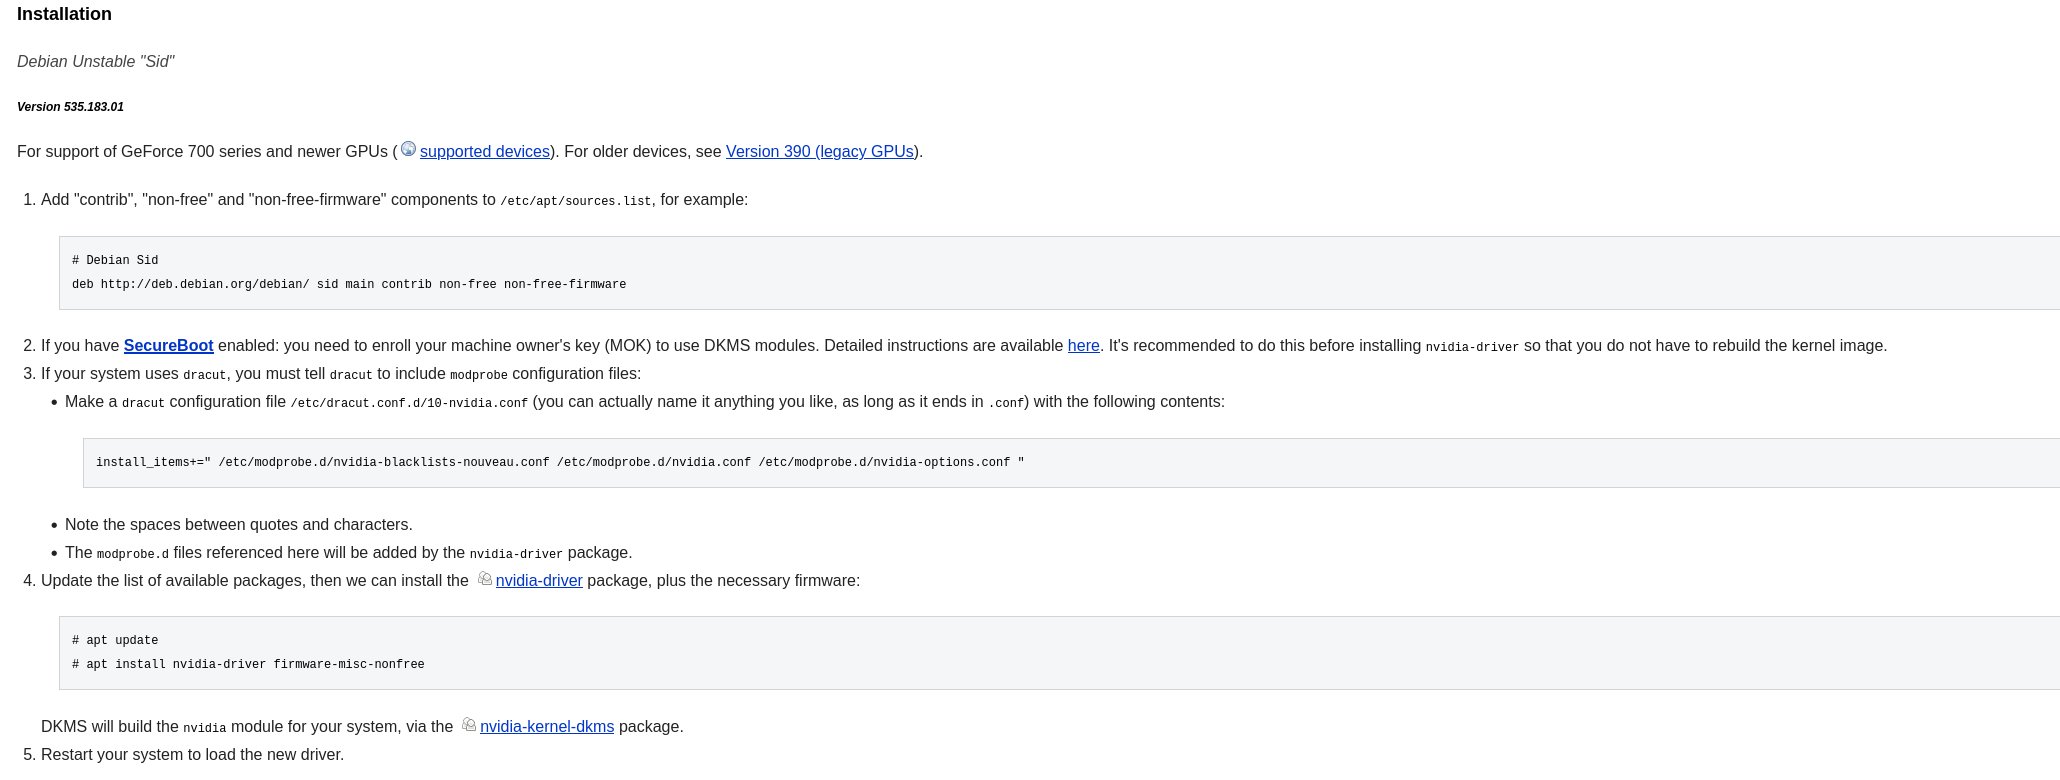The image size is (2060, 780).
Task: Open Version 390 (legacy GPUs) link
Action: [820, 152]
